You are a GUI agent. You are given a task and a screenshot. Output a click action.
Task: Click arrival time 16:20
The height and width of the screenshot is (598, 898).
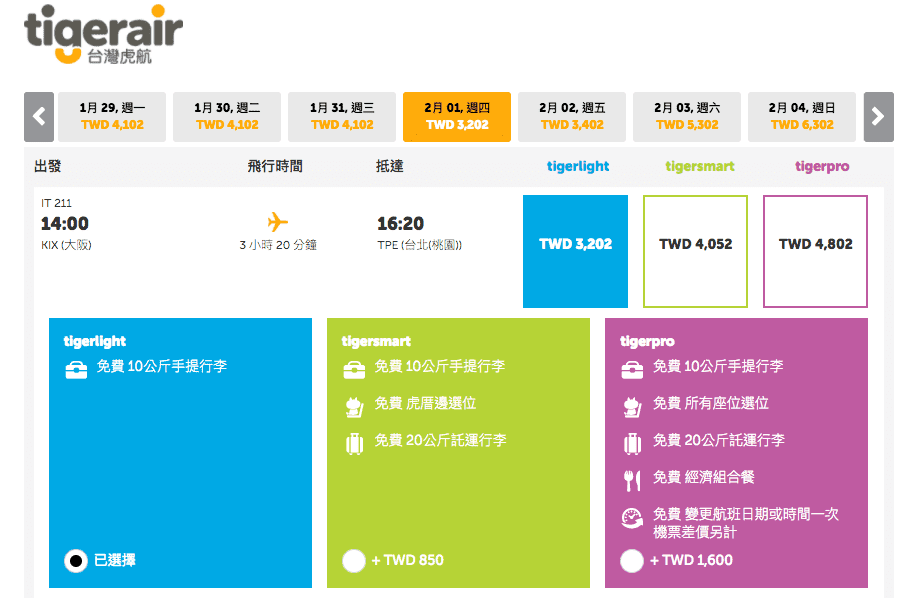pos(400,223)
